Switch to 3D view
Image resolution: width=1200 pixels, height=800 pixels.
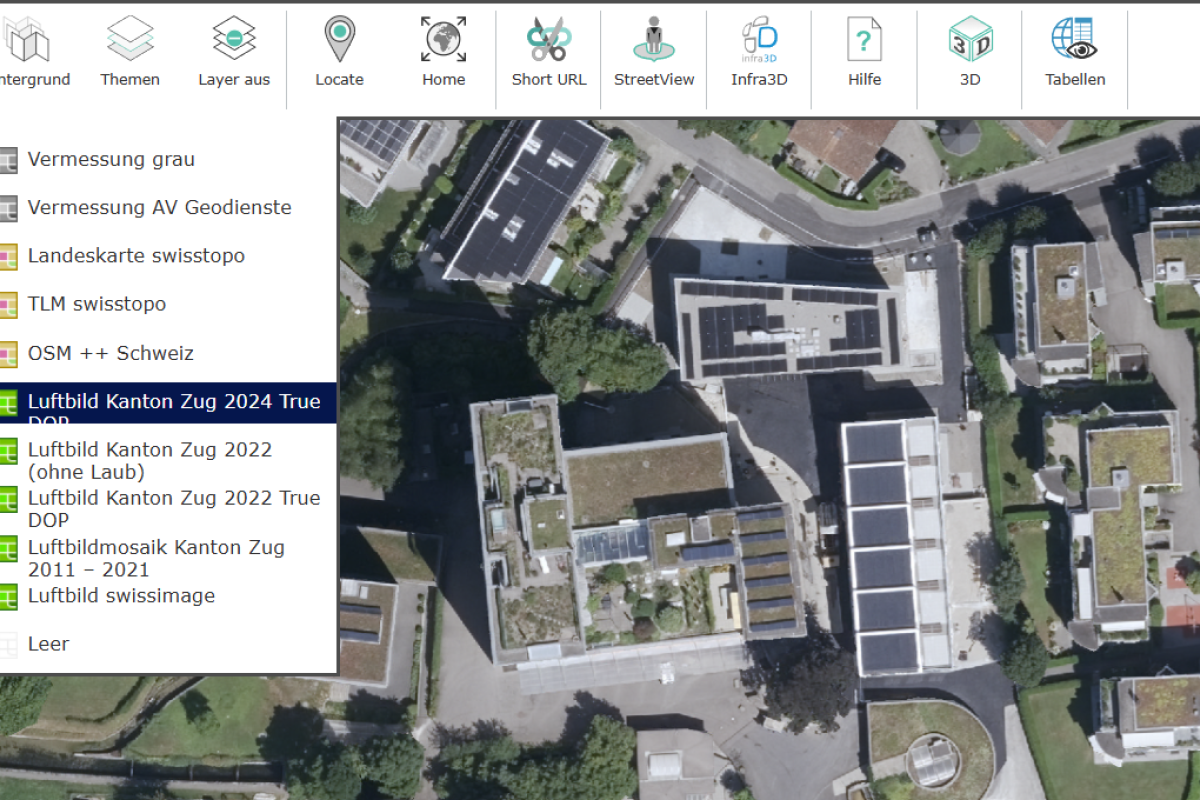tap(969, 40)
